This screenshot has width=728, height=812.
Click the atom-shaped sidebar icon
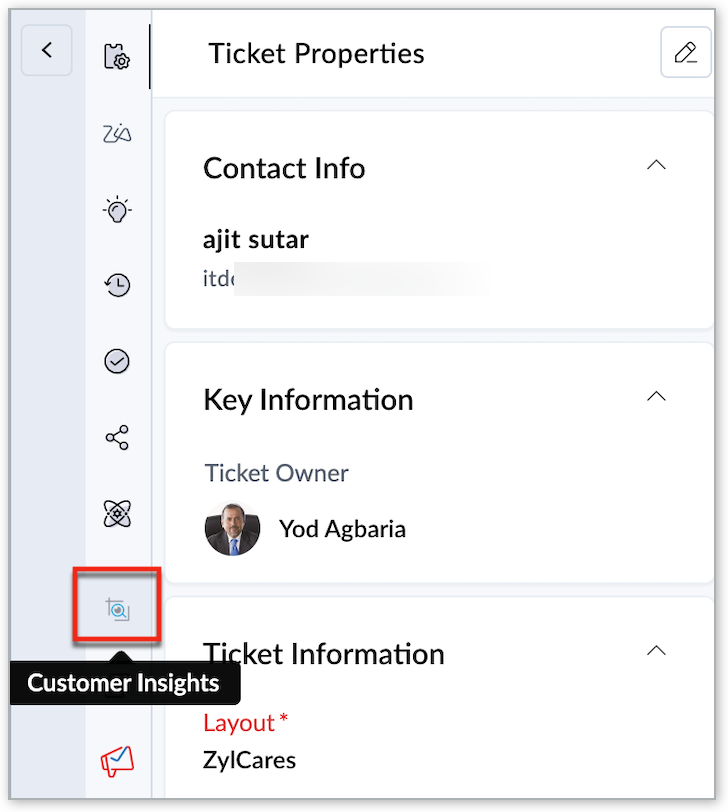click(x=118, y=513)
